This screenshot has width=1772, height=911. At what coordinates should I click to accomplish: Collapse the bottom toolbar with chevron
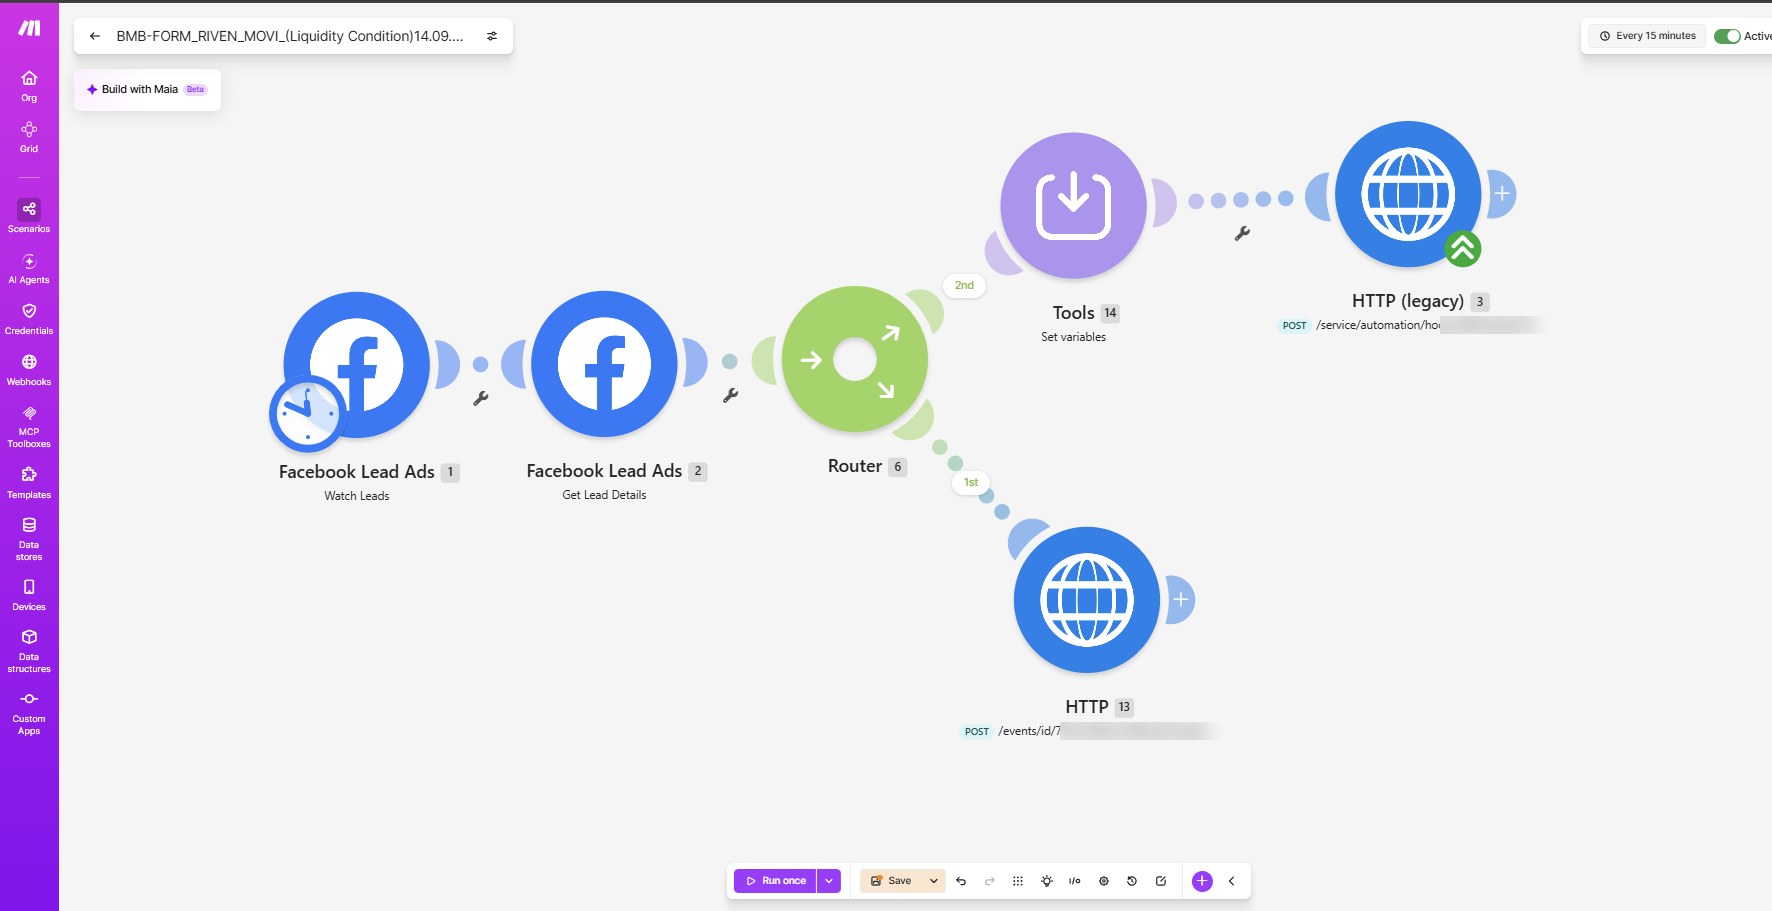(x=1232, y=881)
